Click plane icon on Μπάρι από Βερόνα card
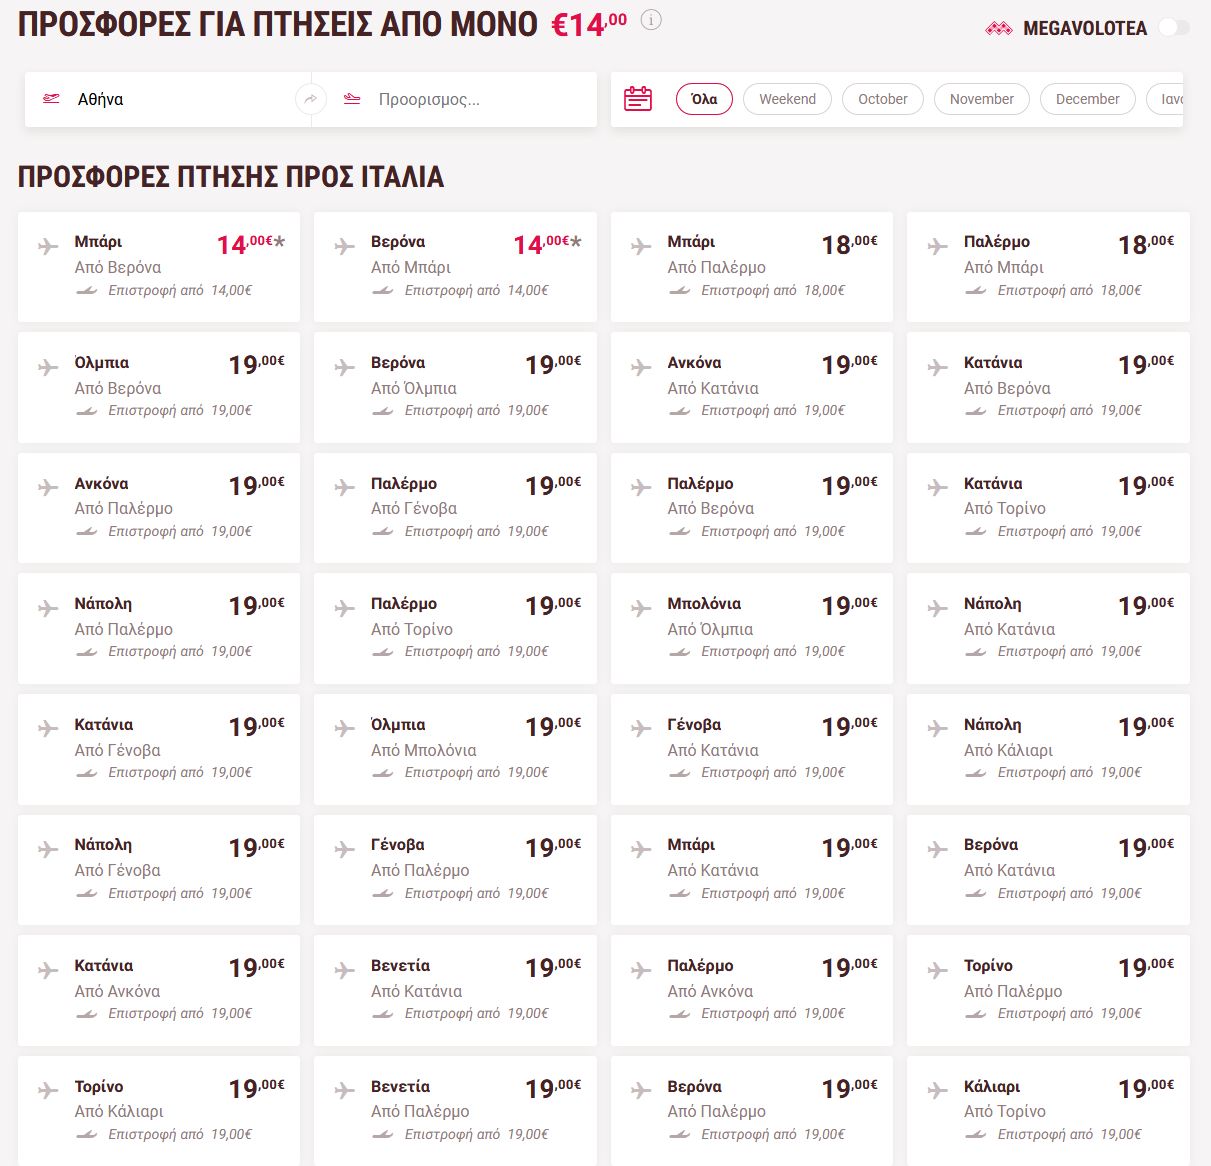Screen dimensions: 1211x1166 tap(48, 246)
